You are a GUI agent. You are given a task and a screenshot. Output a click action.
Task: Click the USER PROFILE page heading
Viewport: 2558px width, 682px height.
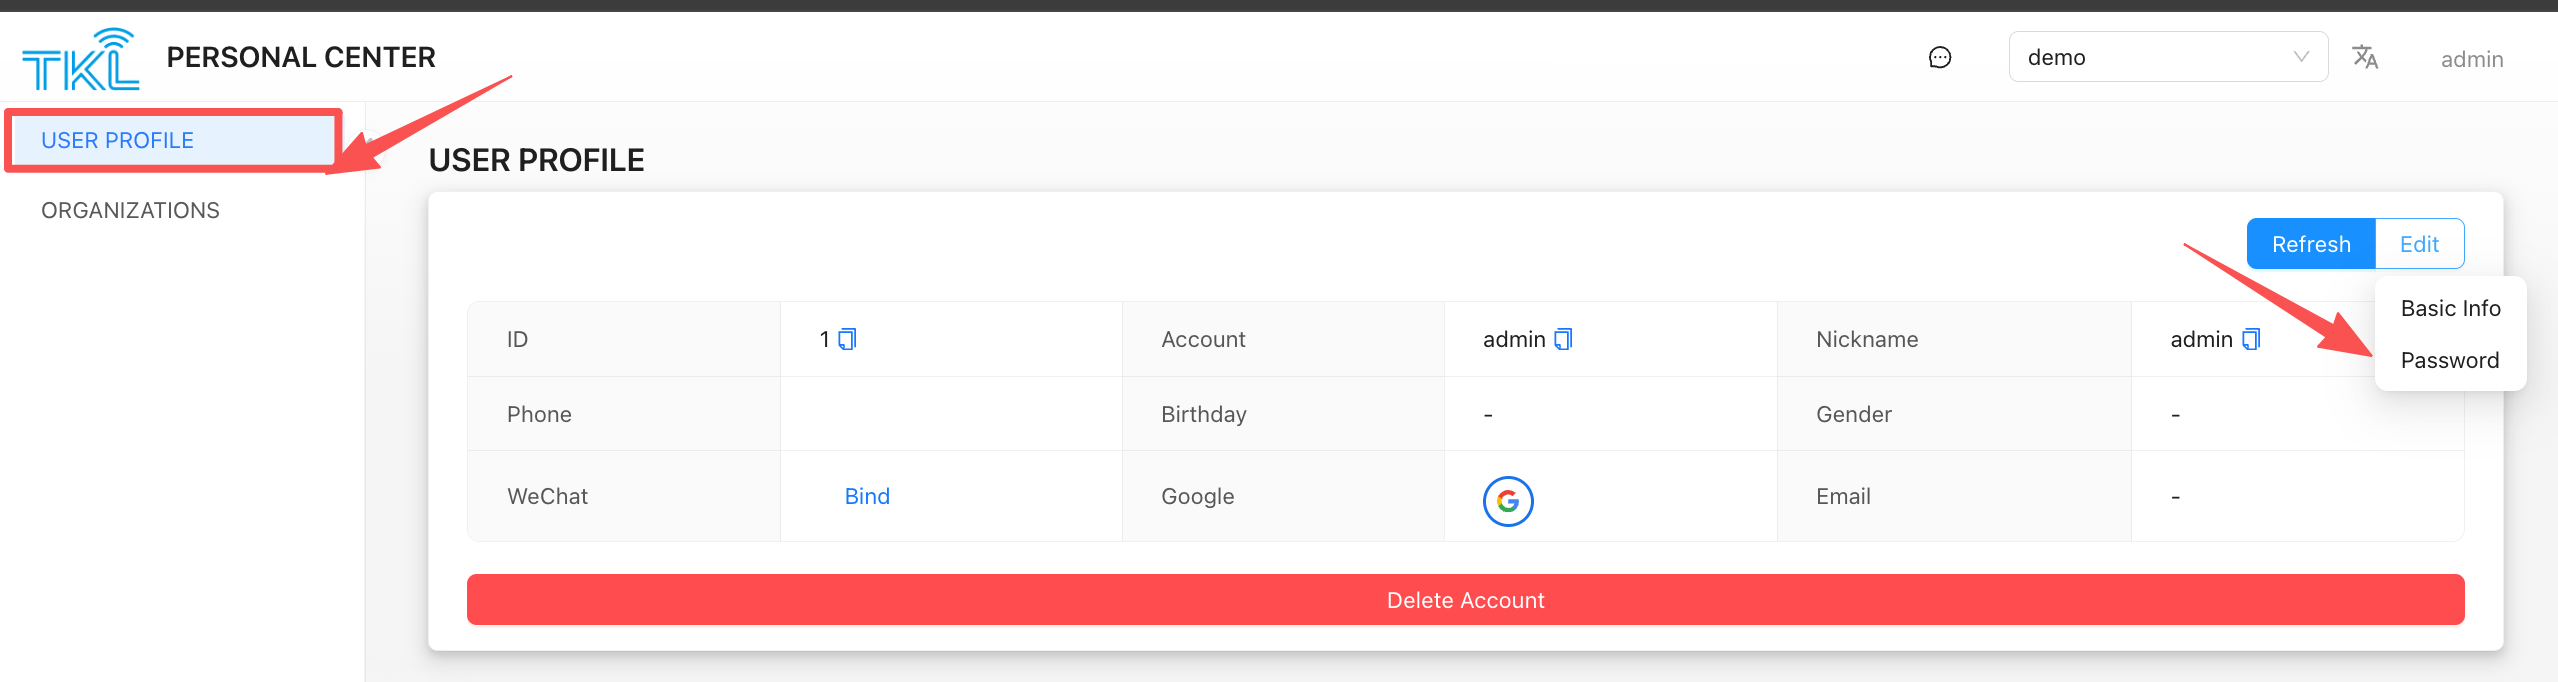point(536,161)
